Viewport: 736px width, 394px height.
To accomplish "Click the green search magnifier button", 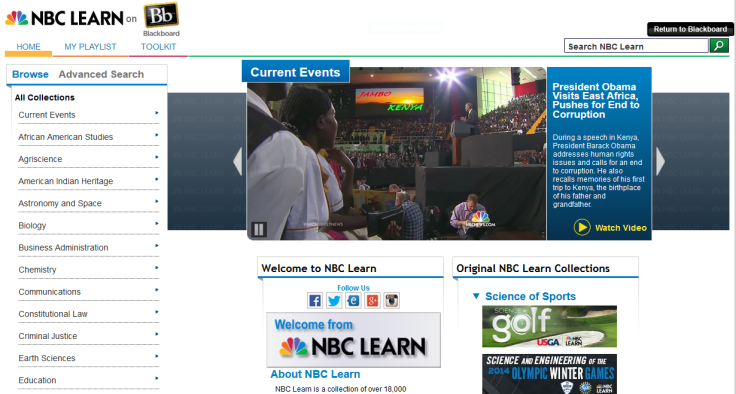I will click(719, 46).
